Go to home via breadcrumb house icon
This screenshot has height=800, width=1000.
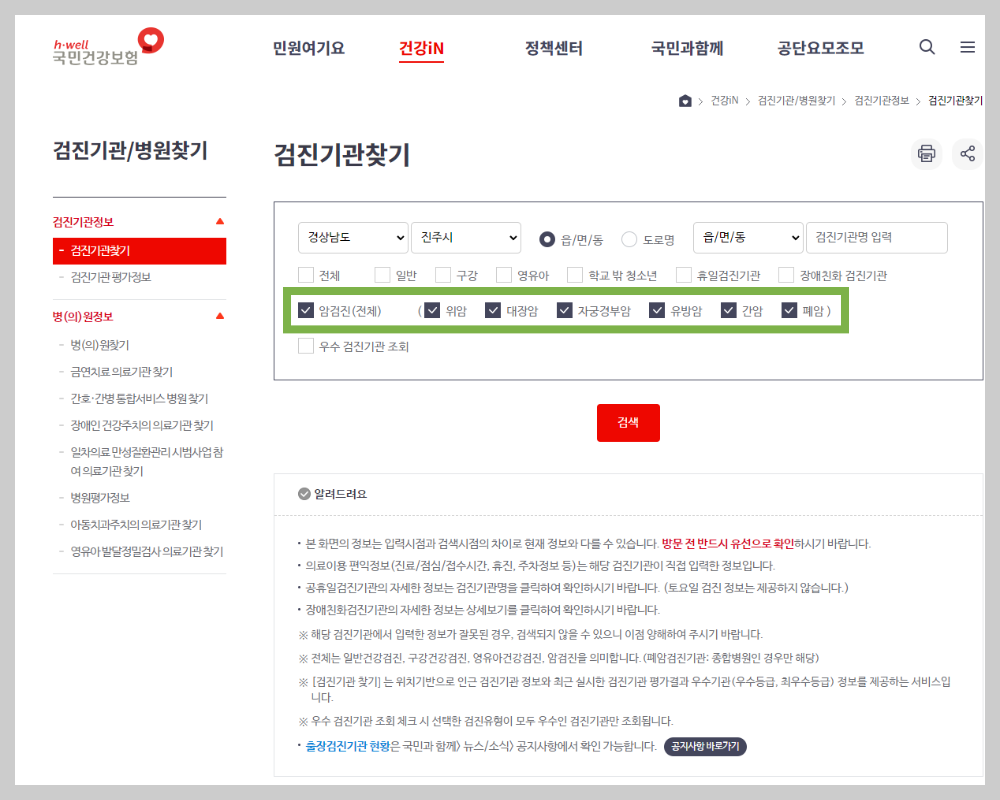[685, 101]
